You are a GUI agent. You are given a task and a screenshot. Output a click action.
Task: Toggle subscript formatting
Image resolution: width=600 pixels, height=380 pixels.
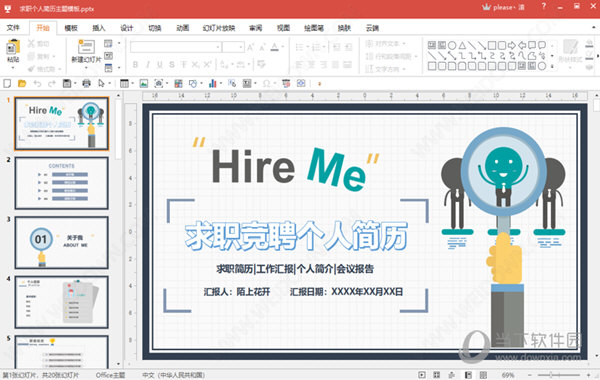click(195, 65)
